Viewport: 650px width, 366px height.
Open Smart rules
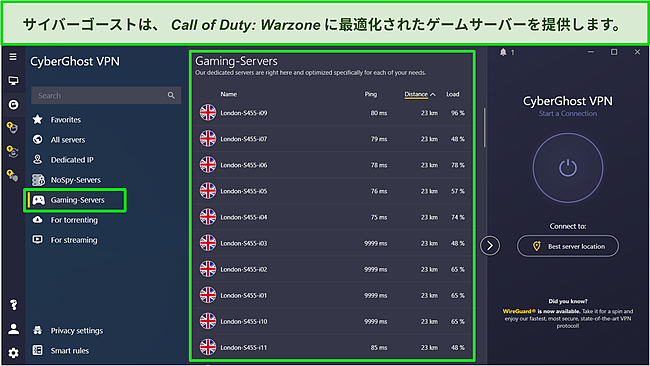pos(70,351)
